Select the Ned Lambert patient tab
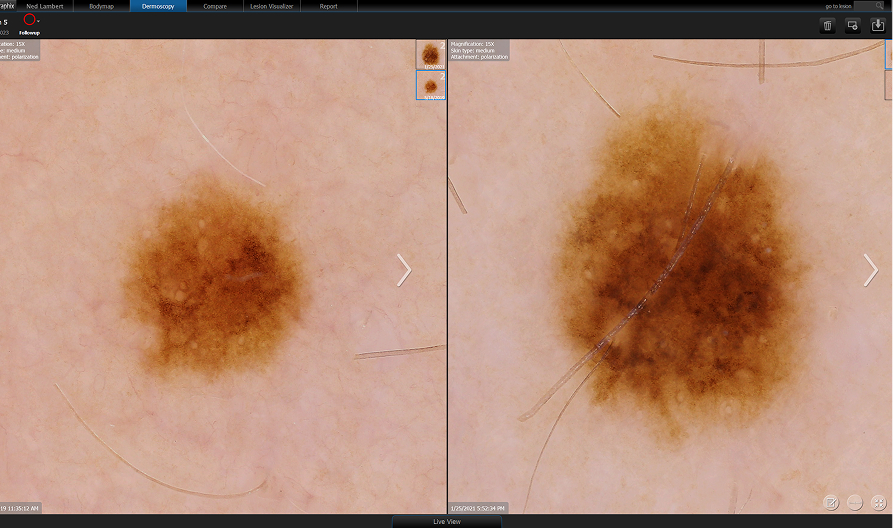Image resolution: width=893 pixels, height=528 pixels. (44, 6)
